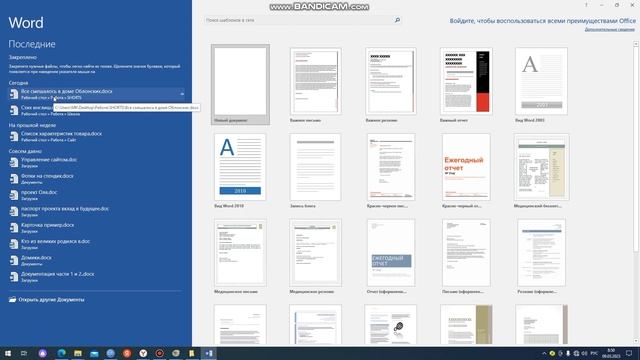Click folder icon beside Open Other Documents
640x360 pixels.
[13, 300]
